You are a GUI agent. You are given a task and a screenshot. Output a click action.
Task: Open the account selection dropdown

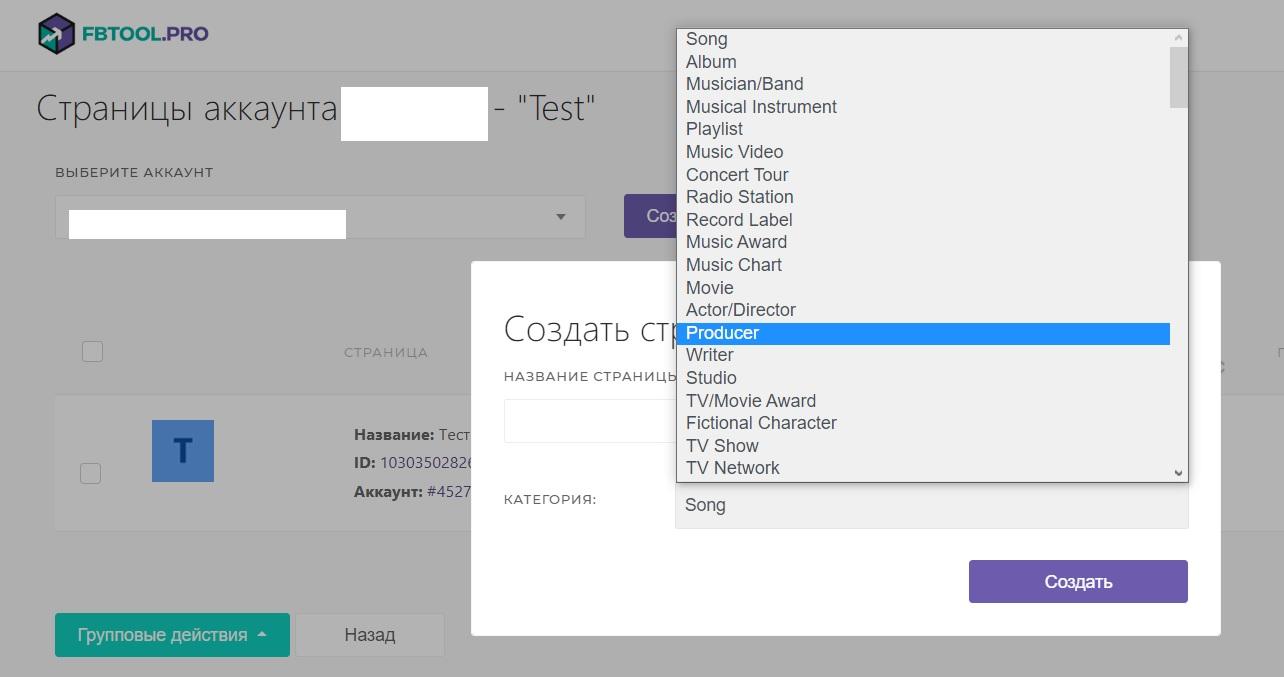[320, 217]
